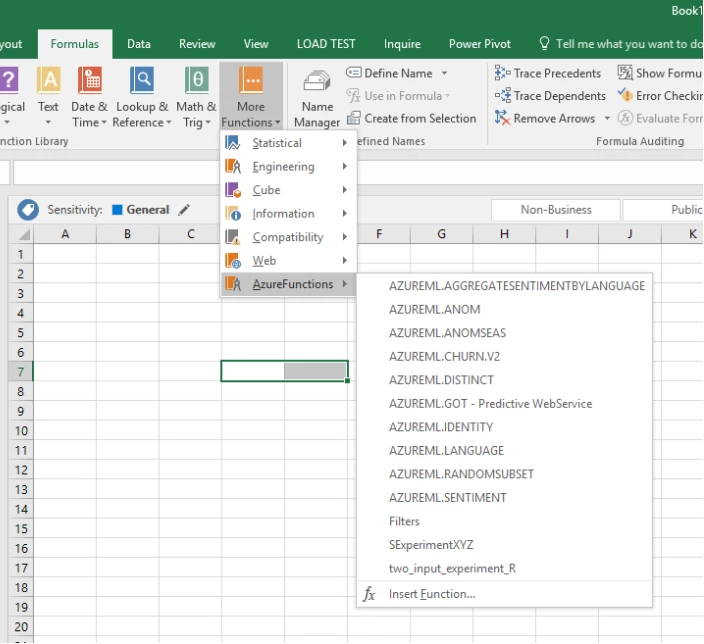Screen dimensions: 704x644
Task: Click the Information menu icon
Action: pyautogui.click(x=233, y=213)
